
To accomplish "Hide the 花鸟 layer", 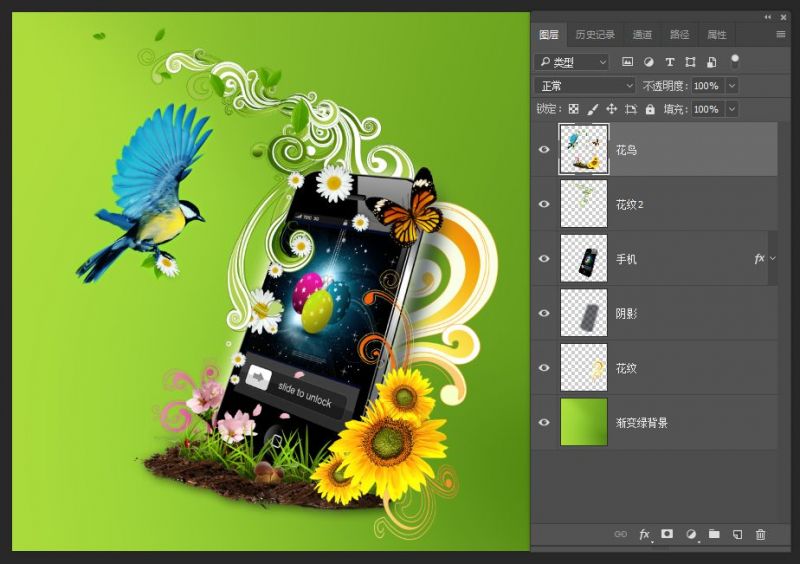I will pos(544,150).
